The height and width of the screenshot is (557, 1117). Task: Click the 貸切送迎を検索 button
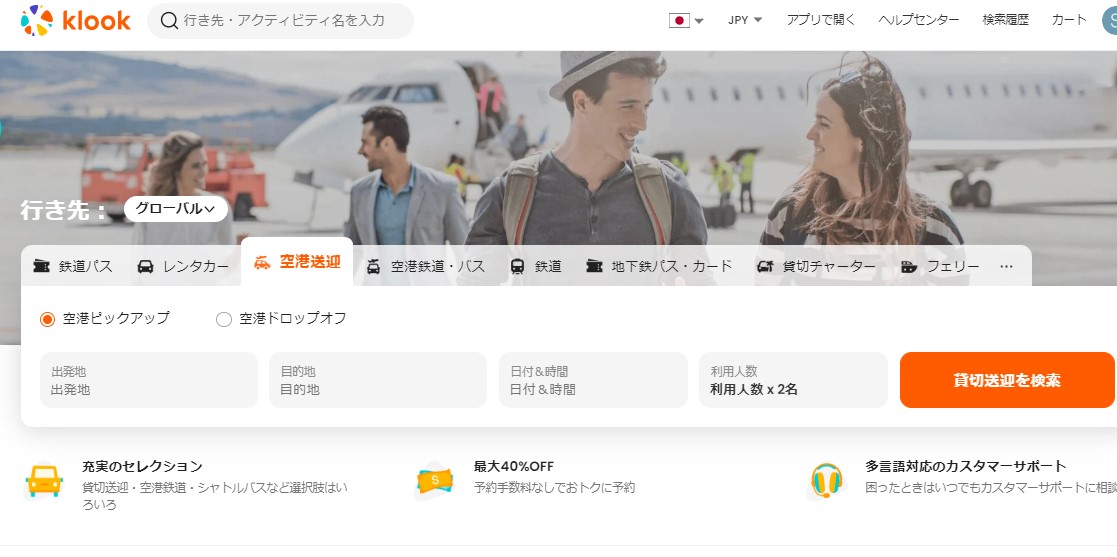coord(1007,380)
